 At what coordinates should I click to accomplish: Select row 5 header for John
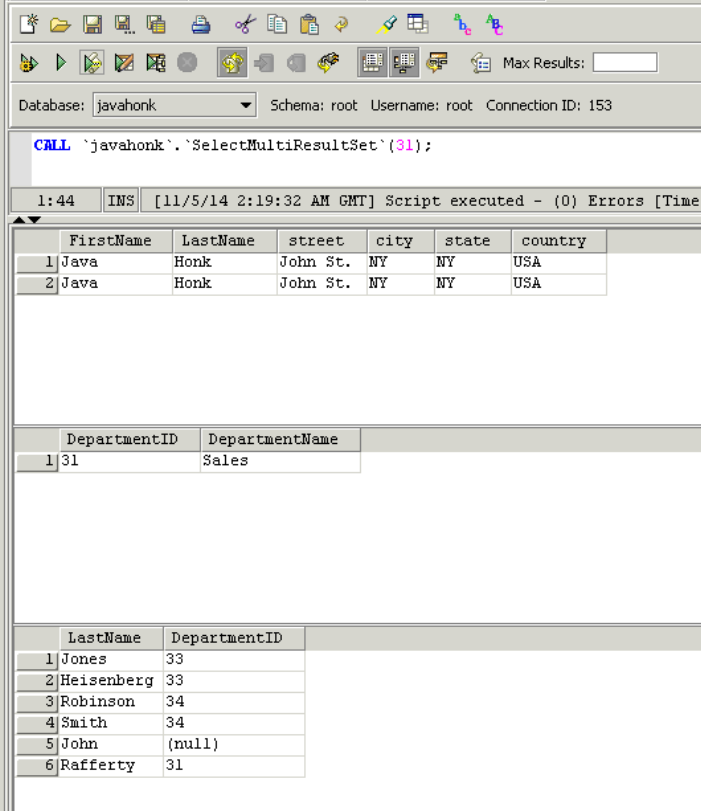tap(37, 744)
